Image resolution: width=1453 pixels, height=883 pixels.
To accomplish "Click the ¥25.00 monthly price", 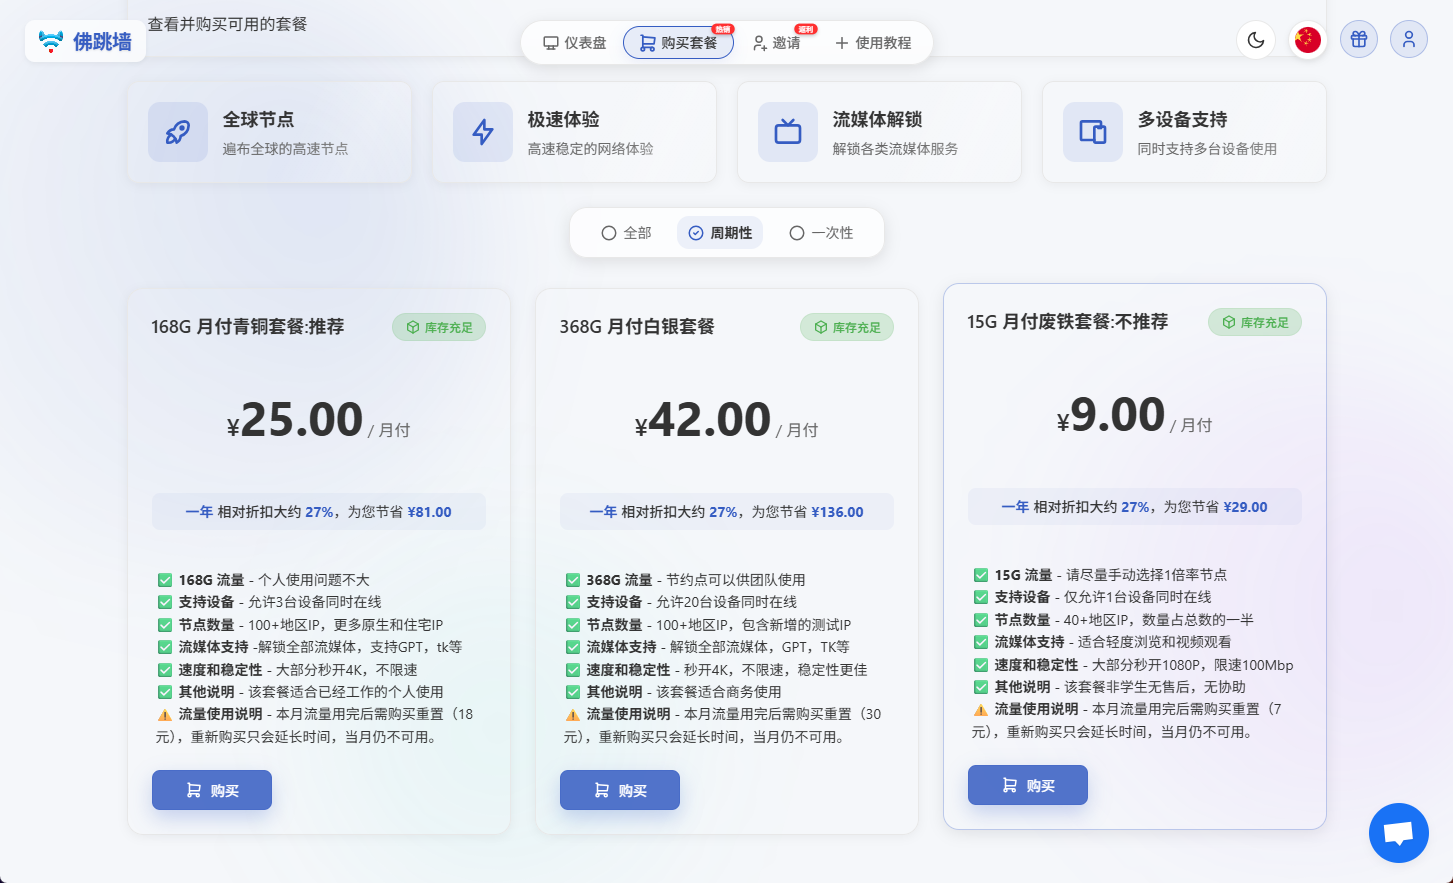I will click(319, 420).
